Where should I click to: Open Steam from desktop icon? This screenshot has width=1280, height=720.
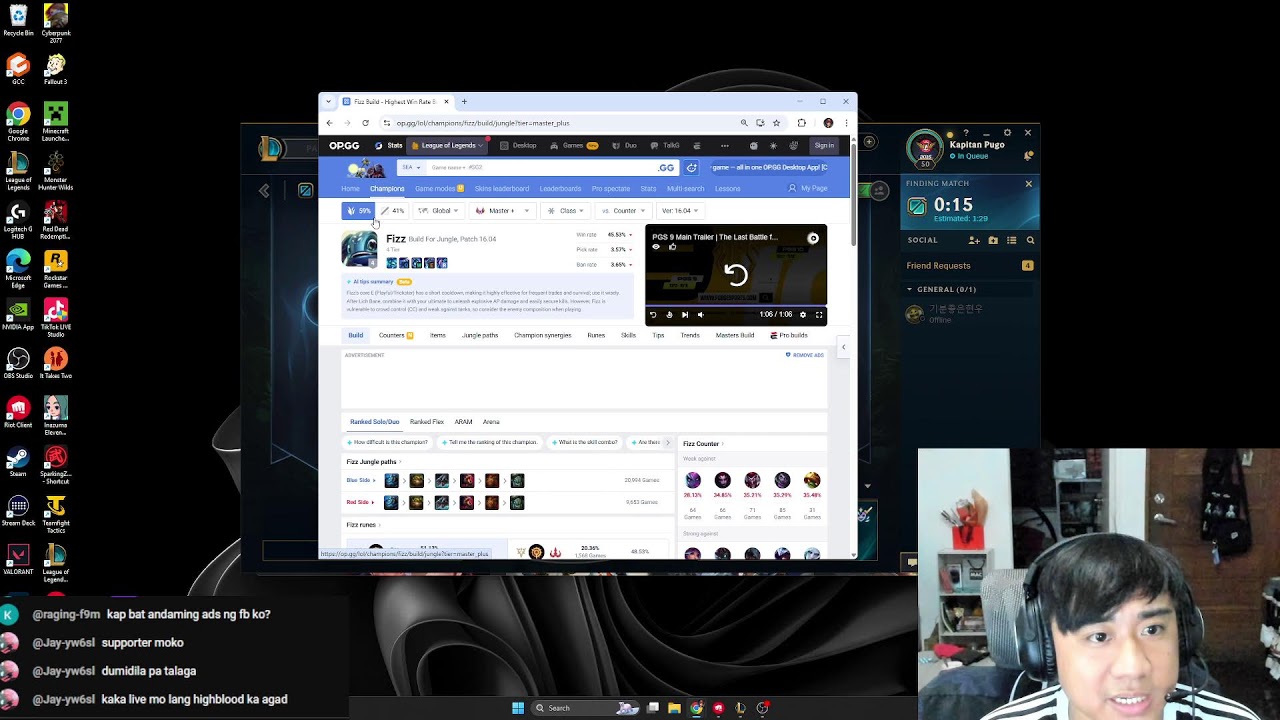[18, 464]
